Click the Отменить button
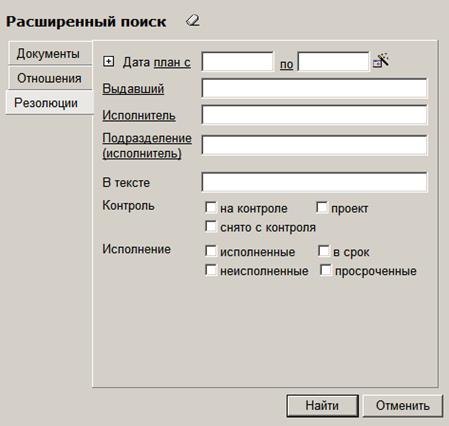 (x=403, y=406)
